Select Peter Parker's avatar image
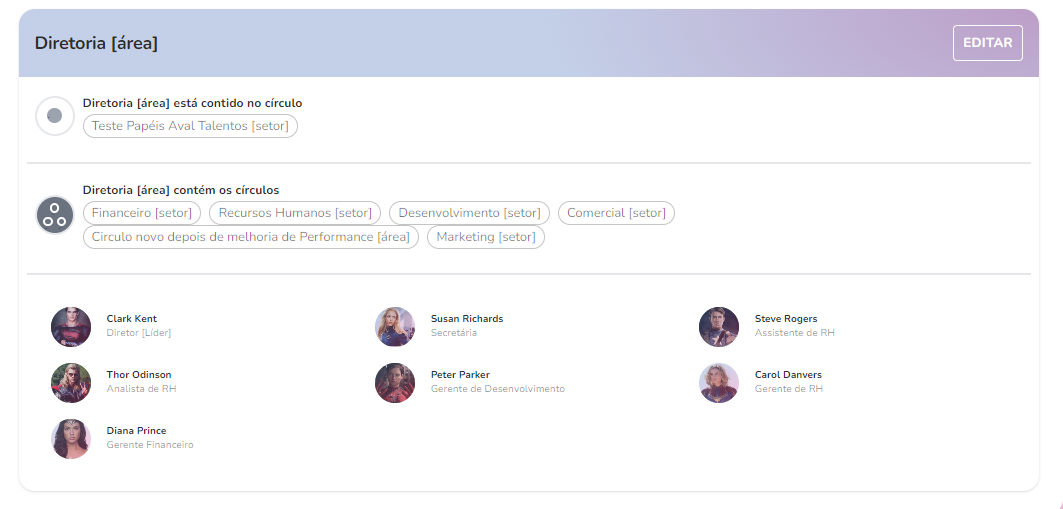The height and width of the screenshot is (509, 1063). click(x=395, y=383)
